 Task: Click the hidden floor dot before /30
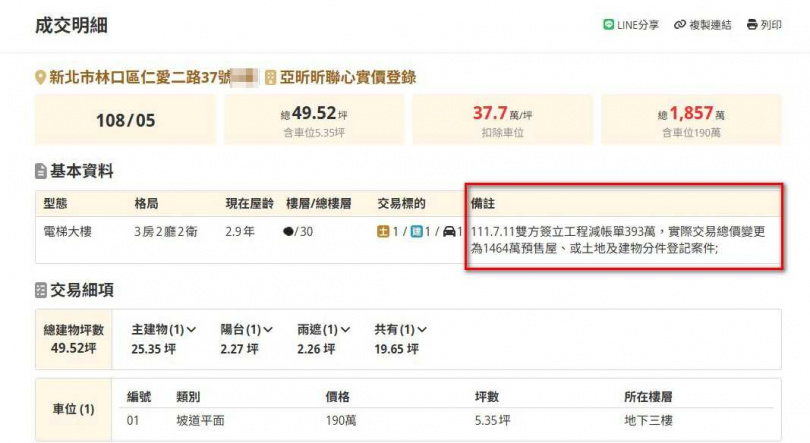288,232
